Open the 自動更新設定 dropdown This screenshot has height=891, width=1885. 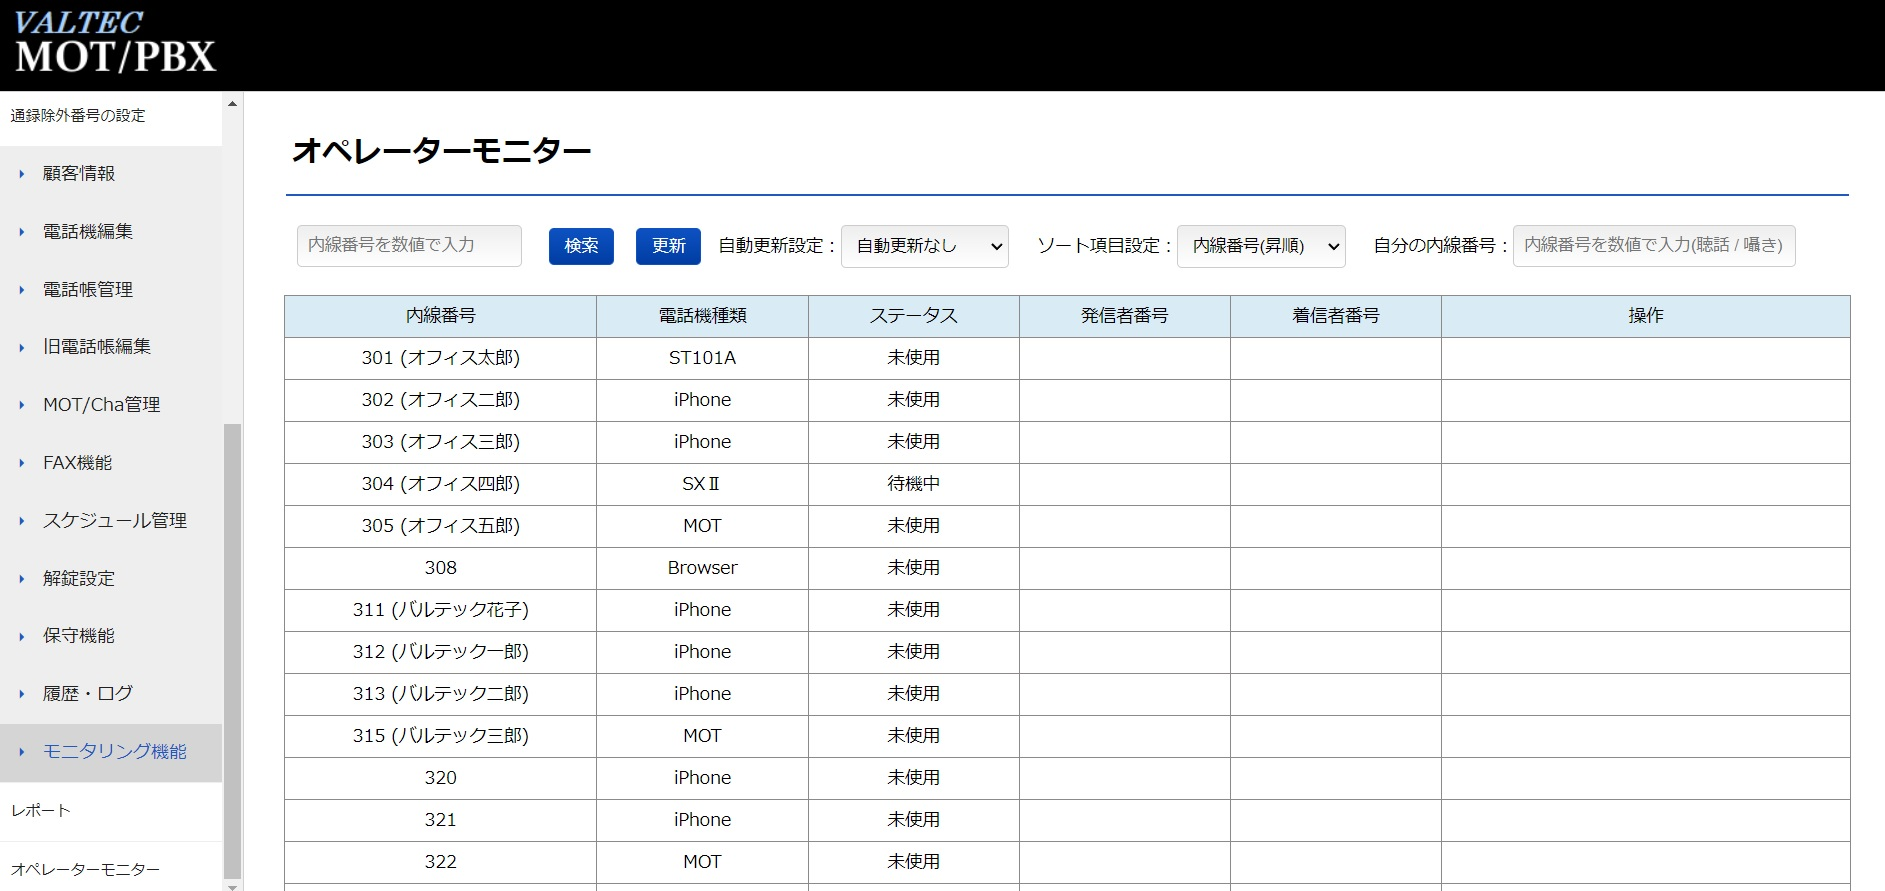coord(924,246)
